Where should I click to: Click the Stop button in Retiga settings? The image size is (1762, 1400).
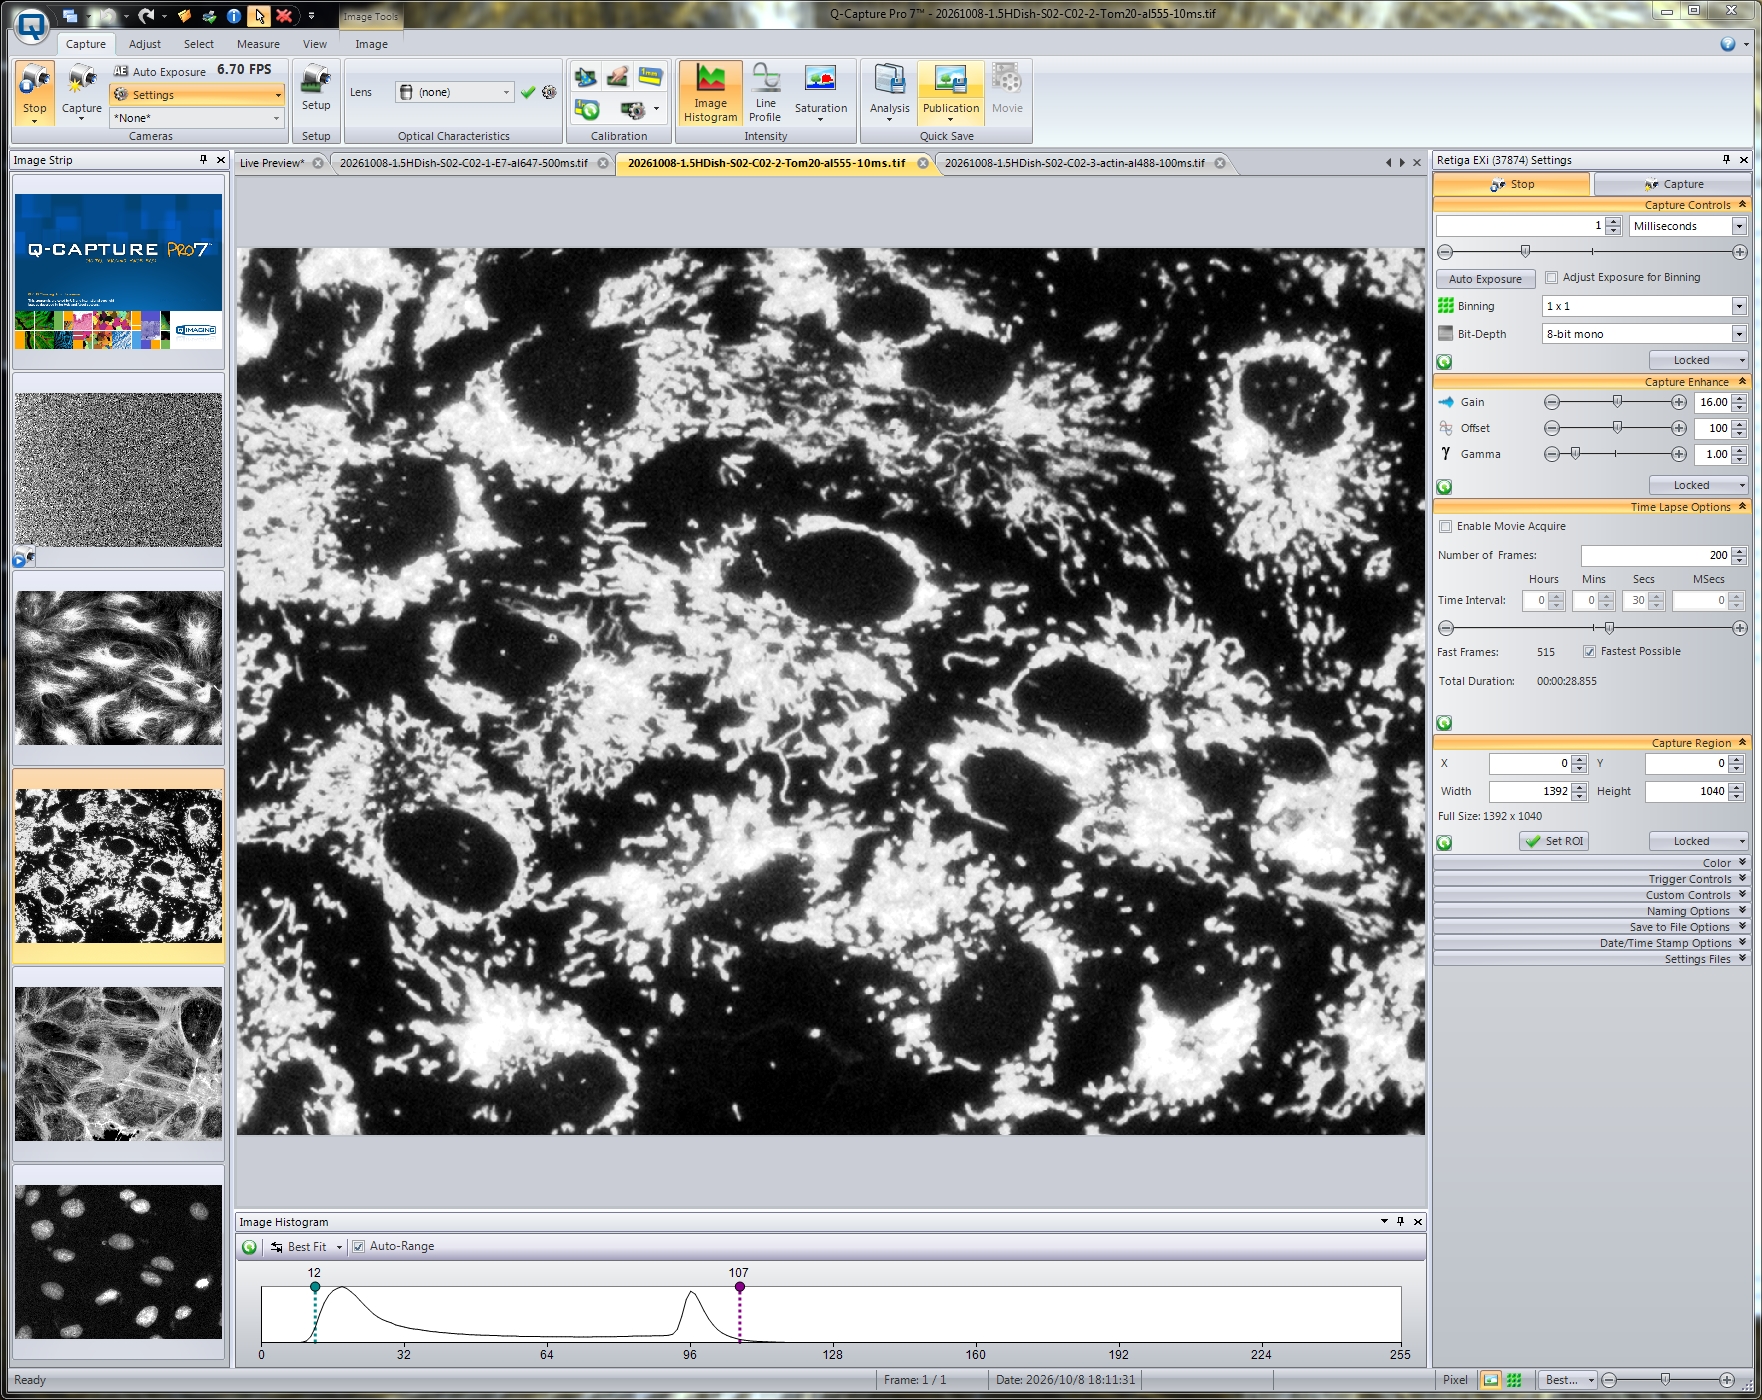[x=1511, y=184]
